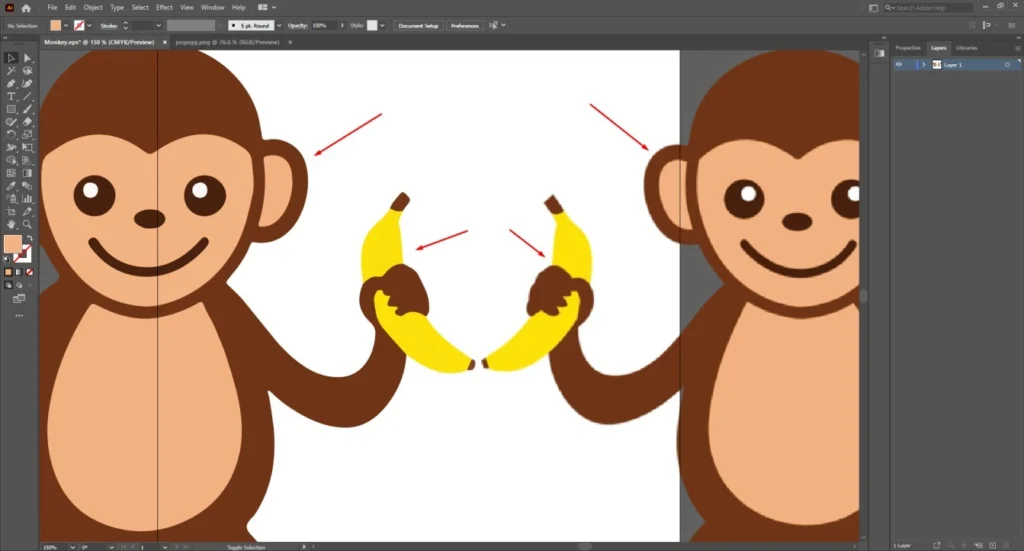The width and height of the screenshot is (1024, 551).
Task: Choose the Mesh tool
Action: 11,173
